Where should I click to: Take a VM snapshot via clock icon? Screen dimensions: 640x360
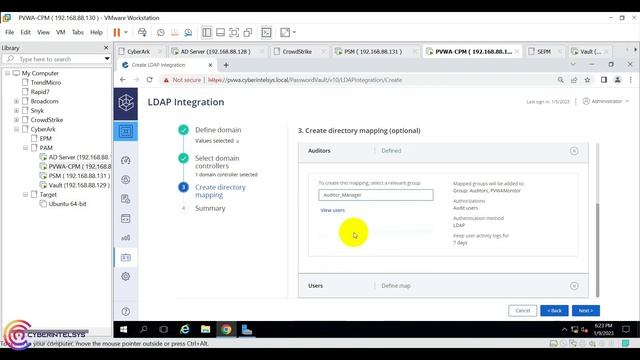tap(161, 32)
